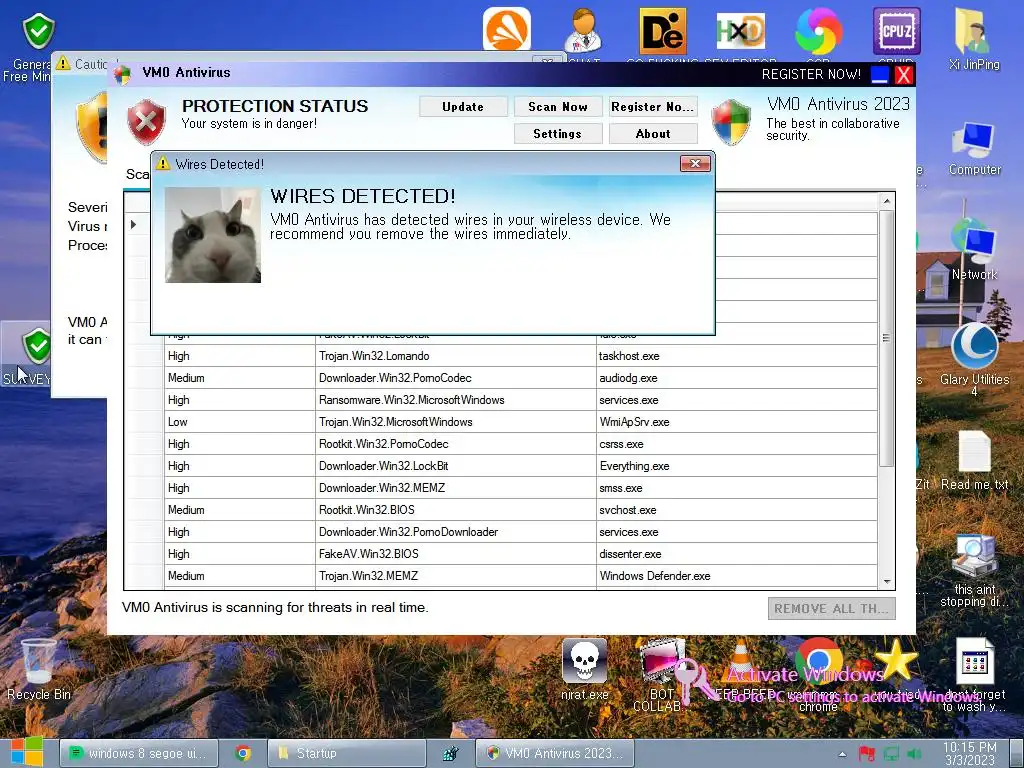Click the threat list scroll up arrow
Viewport: 1024px width, 768px height.
coord(886,201)
